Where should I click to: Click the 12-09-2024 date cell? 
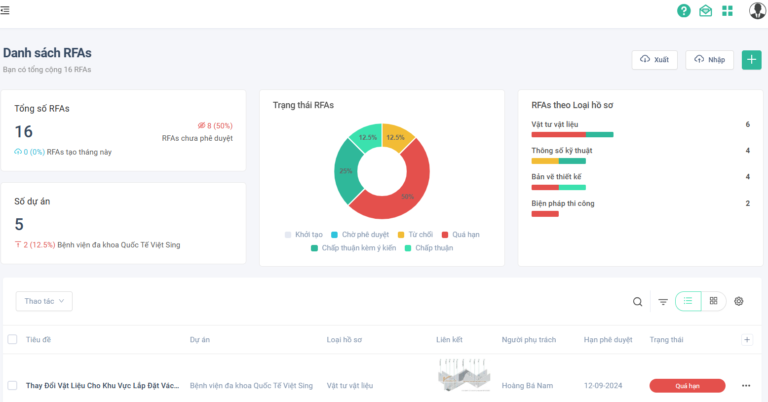603,386
